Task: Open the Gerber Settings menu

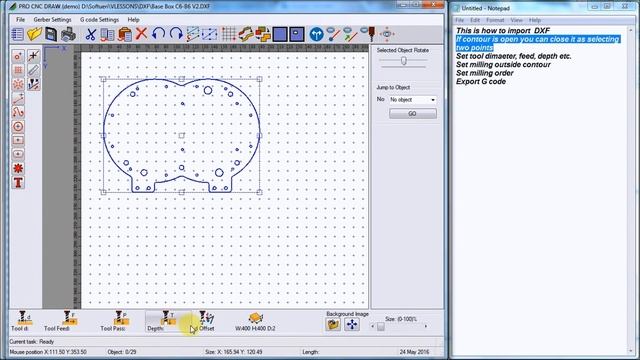Action: tap(52, 20)
